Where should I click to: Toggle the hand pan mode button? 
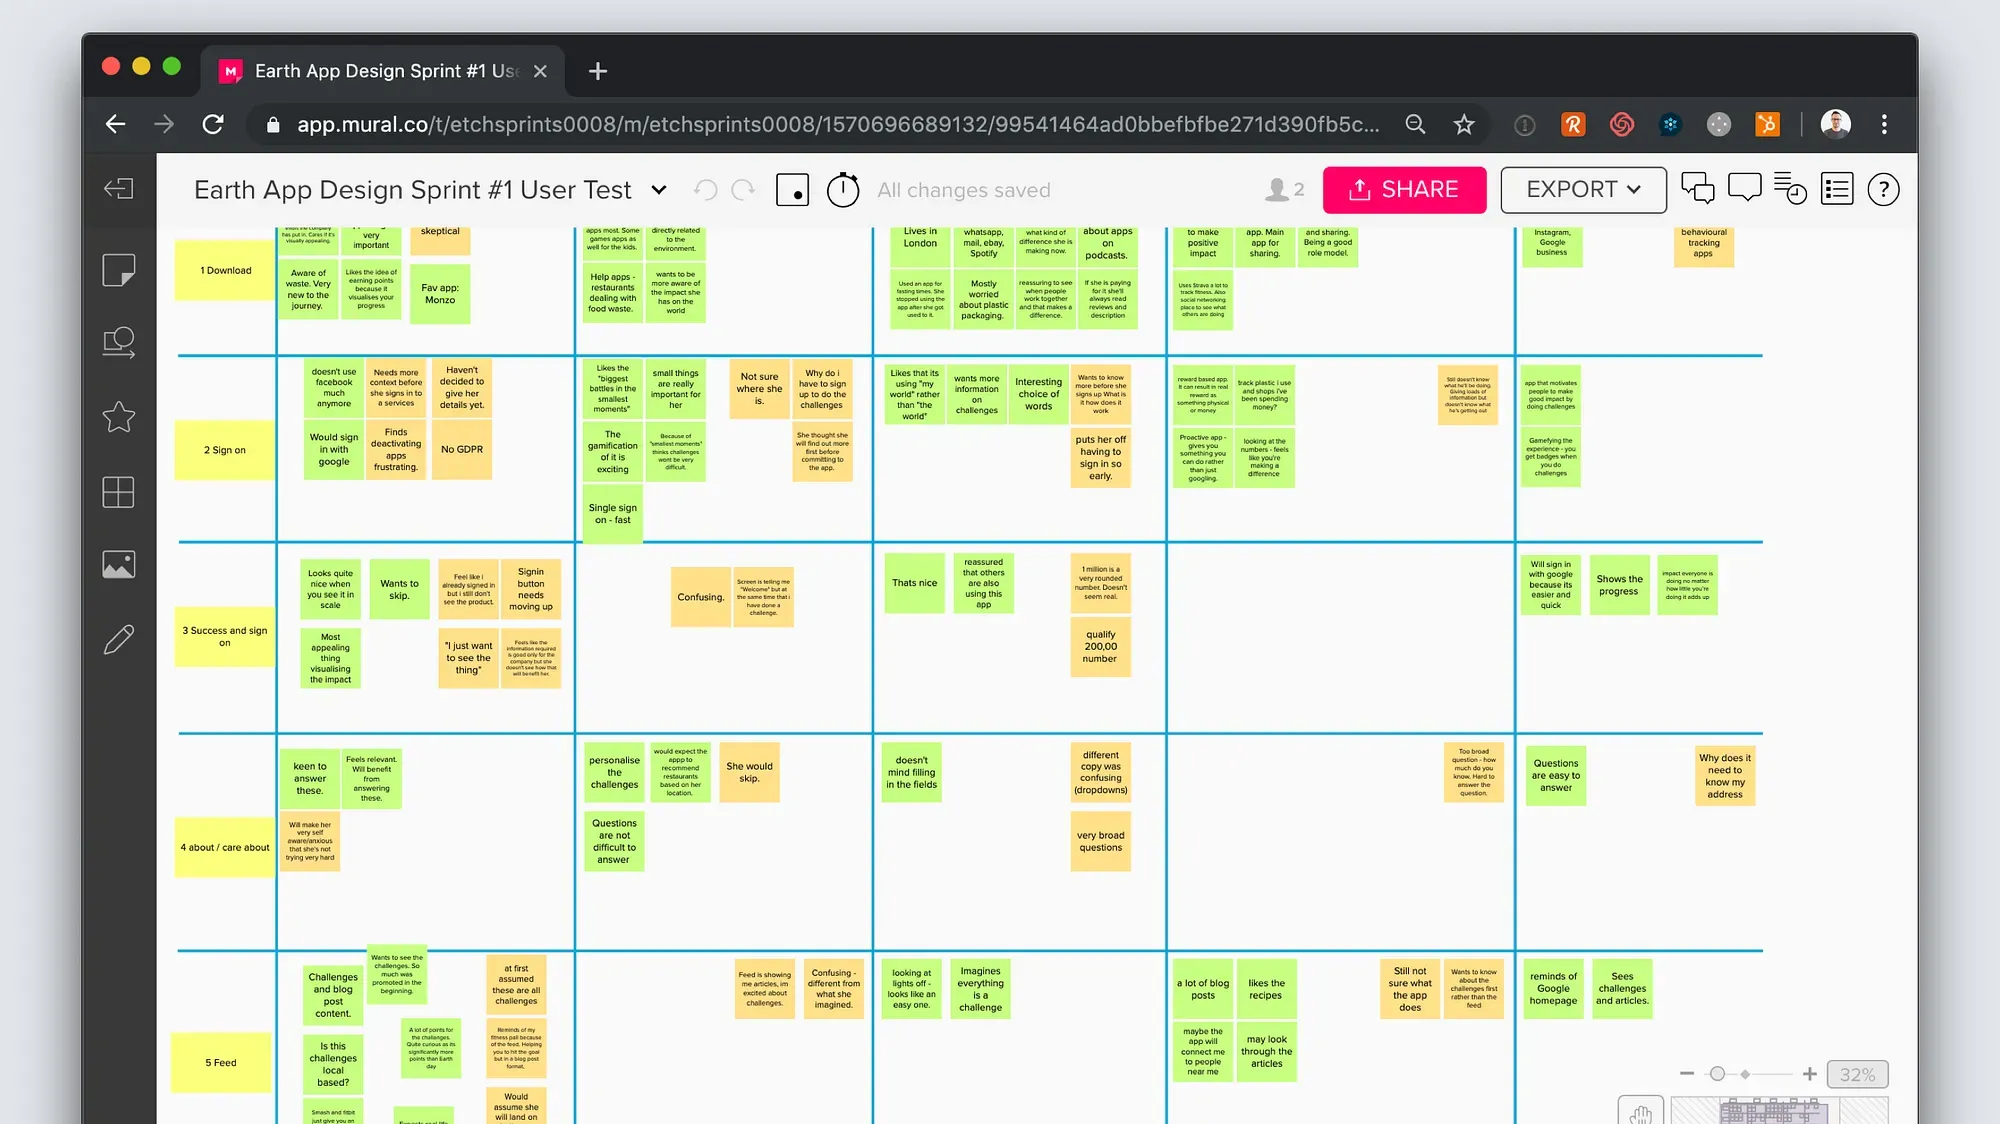tap(1640, 1112)
